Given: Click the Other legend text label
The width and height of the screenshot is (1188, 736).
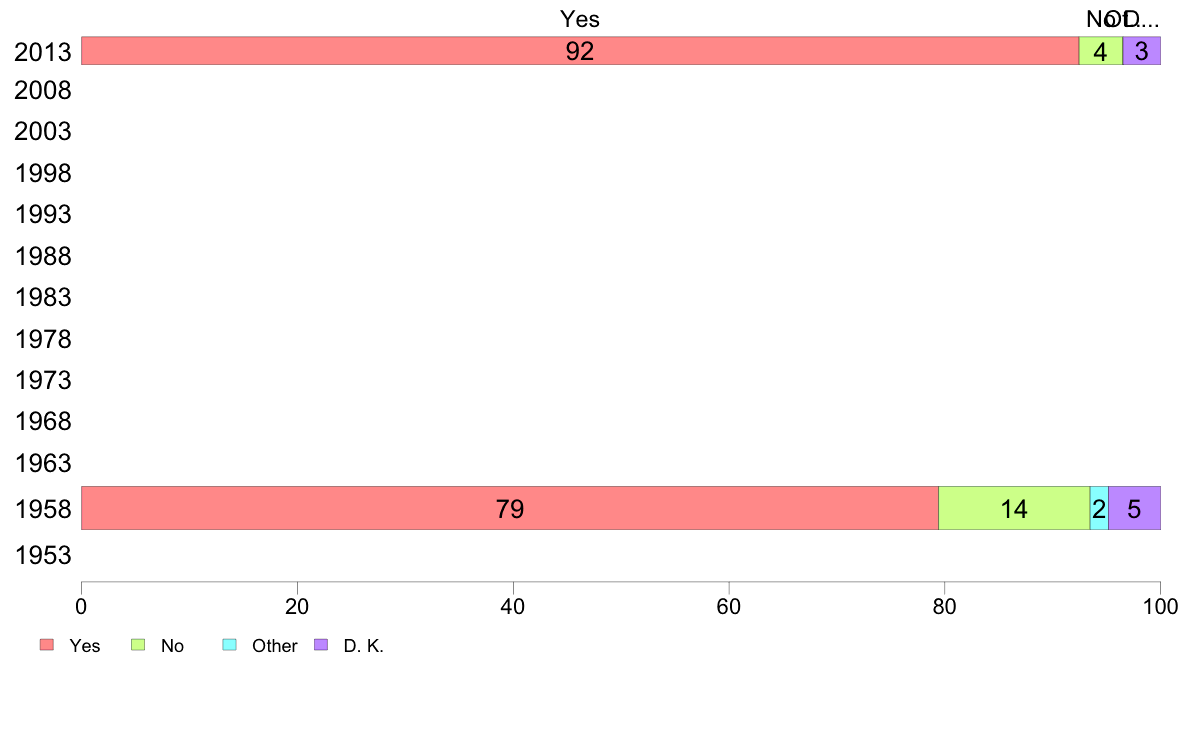Looking at the screenshot, I should coord(274,646).
